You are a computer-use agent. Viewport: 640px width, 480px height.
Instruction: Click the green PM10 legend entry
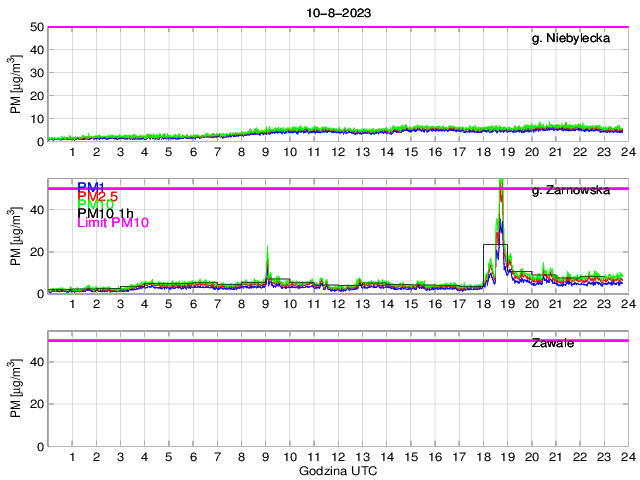click(95, 204)
